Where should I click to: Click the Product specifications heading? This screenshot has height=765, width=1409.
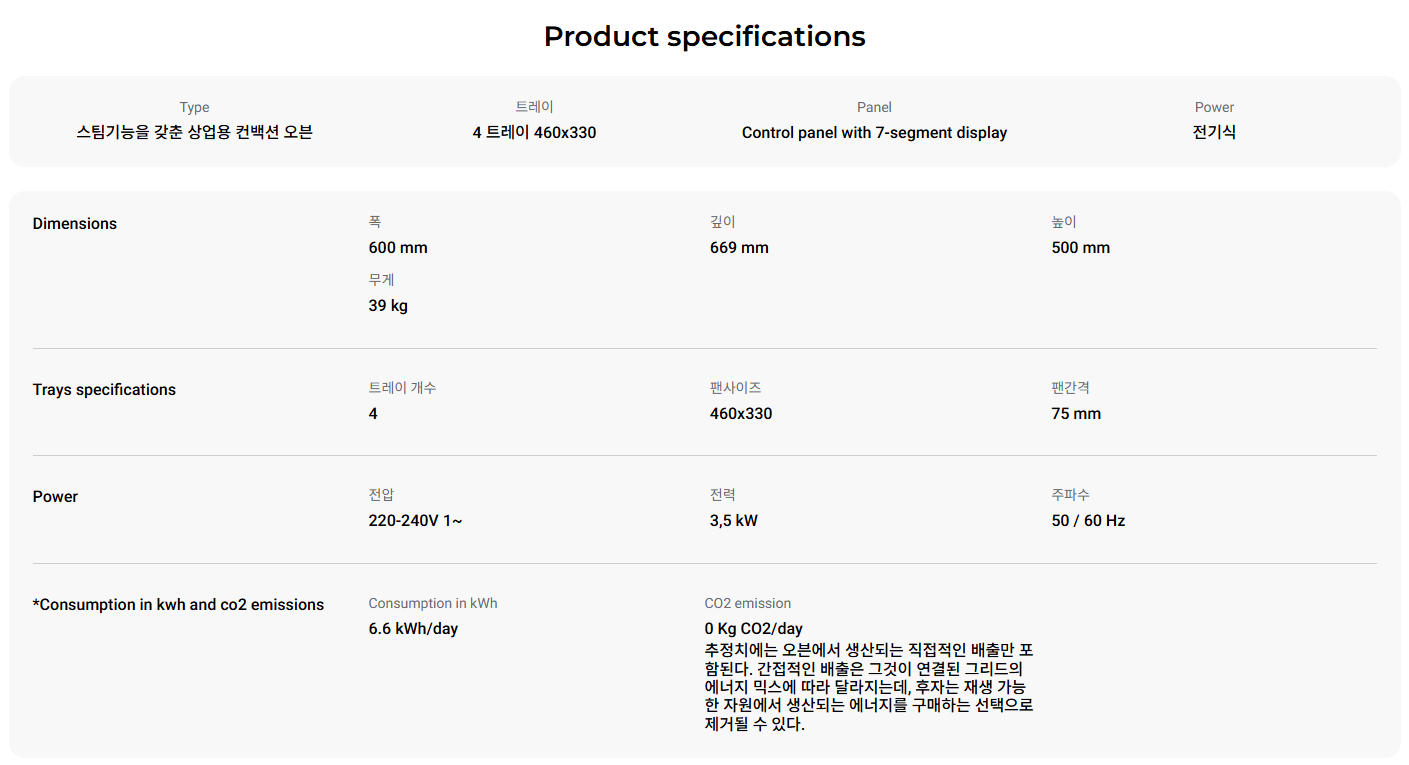click(704, 37)
